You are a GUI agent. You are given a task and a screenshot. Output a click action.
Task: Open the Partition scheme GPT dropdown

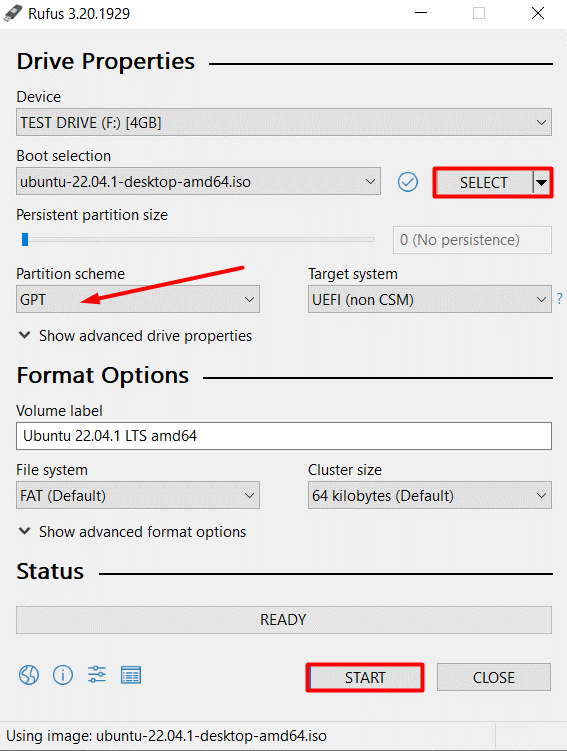(x=138, y=299)
